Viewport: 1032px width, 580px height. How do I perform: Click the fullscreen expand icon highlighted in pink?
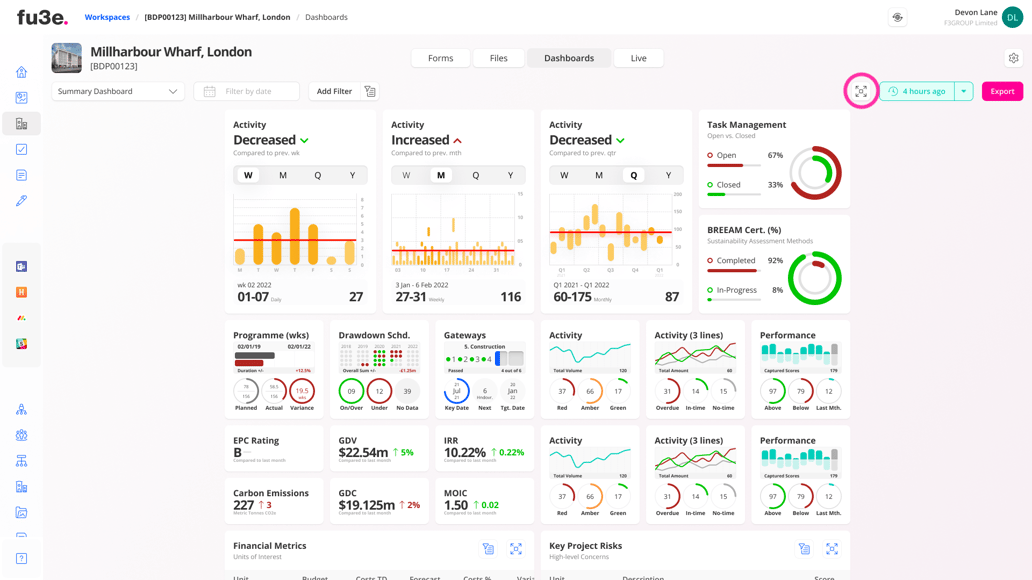[861, 91]
